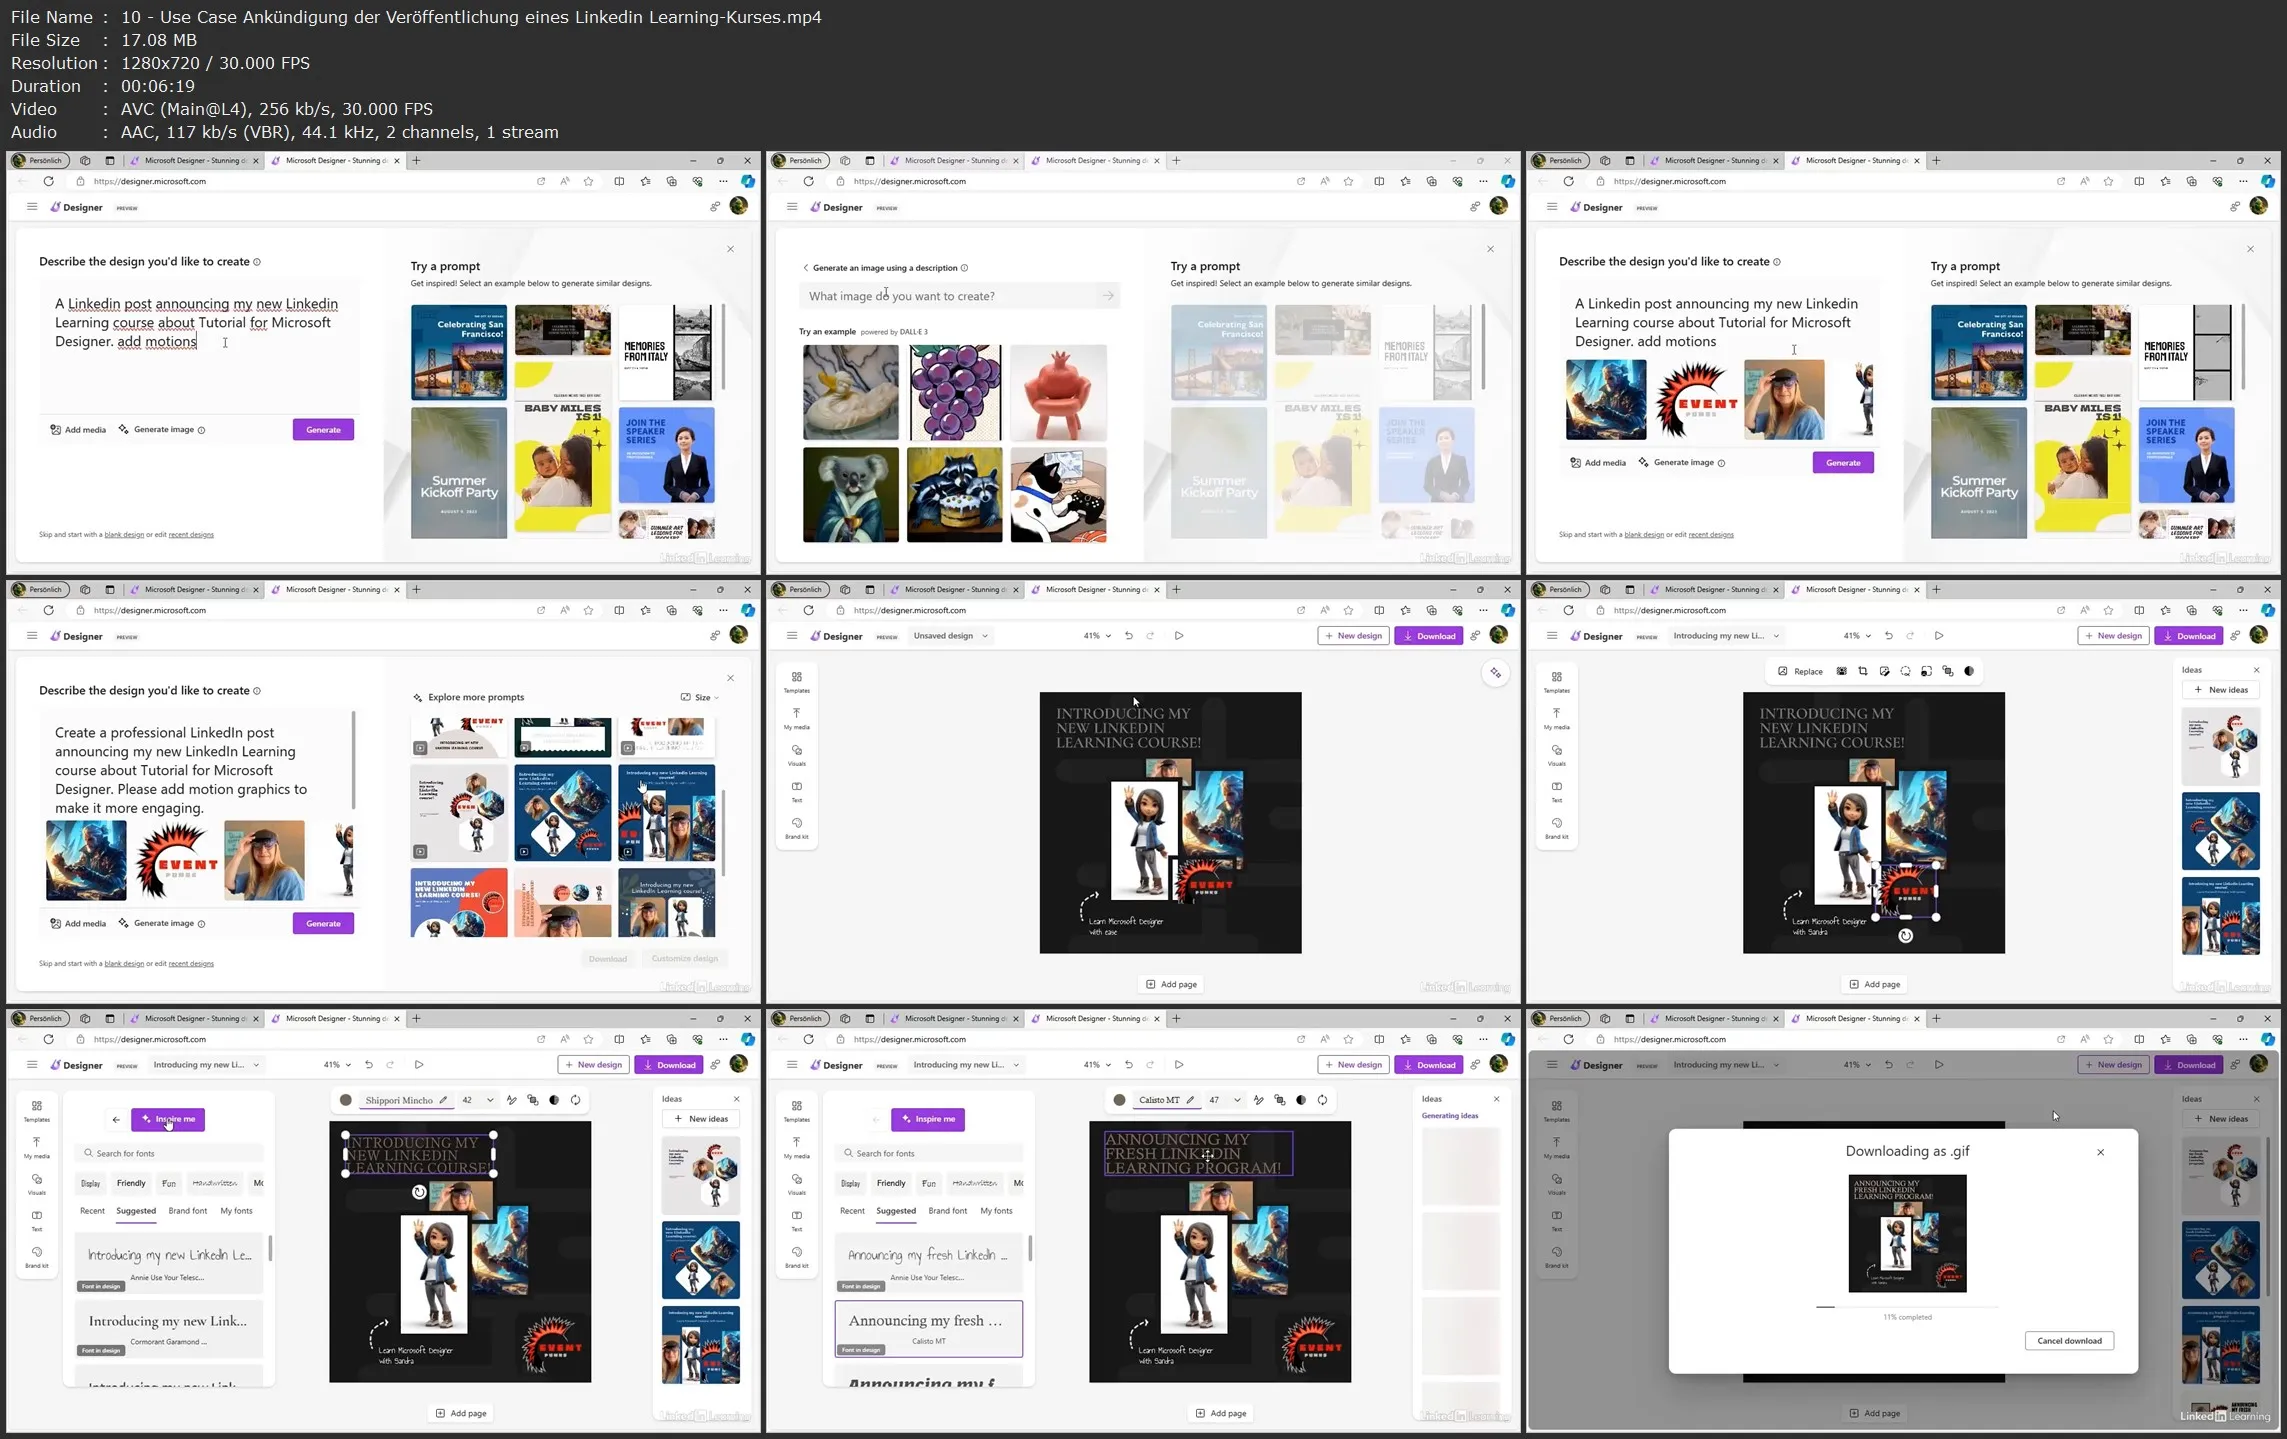The image size is (2287, 1439).
Task: Click the image description input field
Action: click(950, 295)
